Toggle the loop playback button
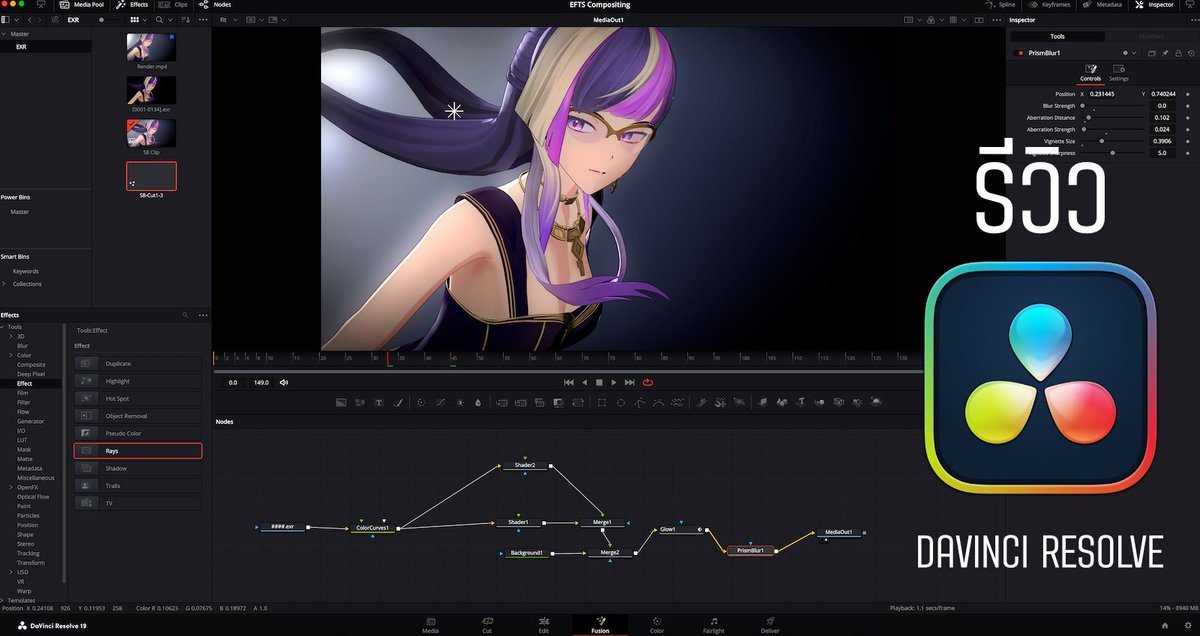 click(648, 382)
